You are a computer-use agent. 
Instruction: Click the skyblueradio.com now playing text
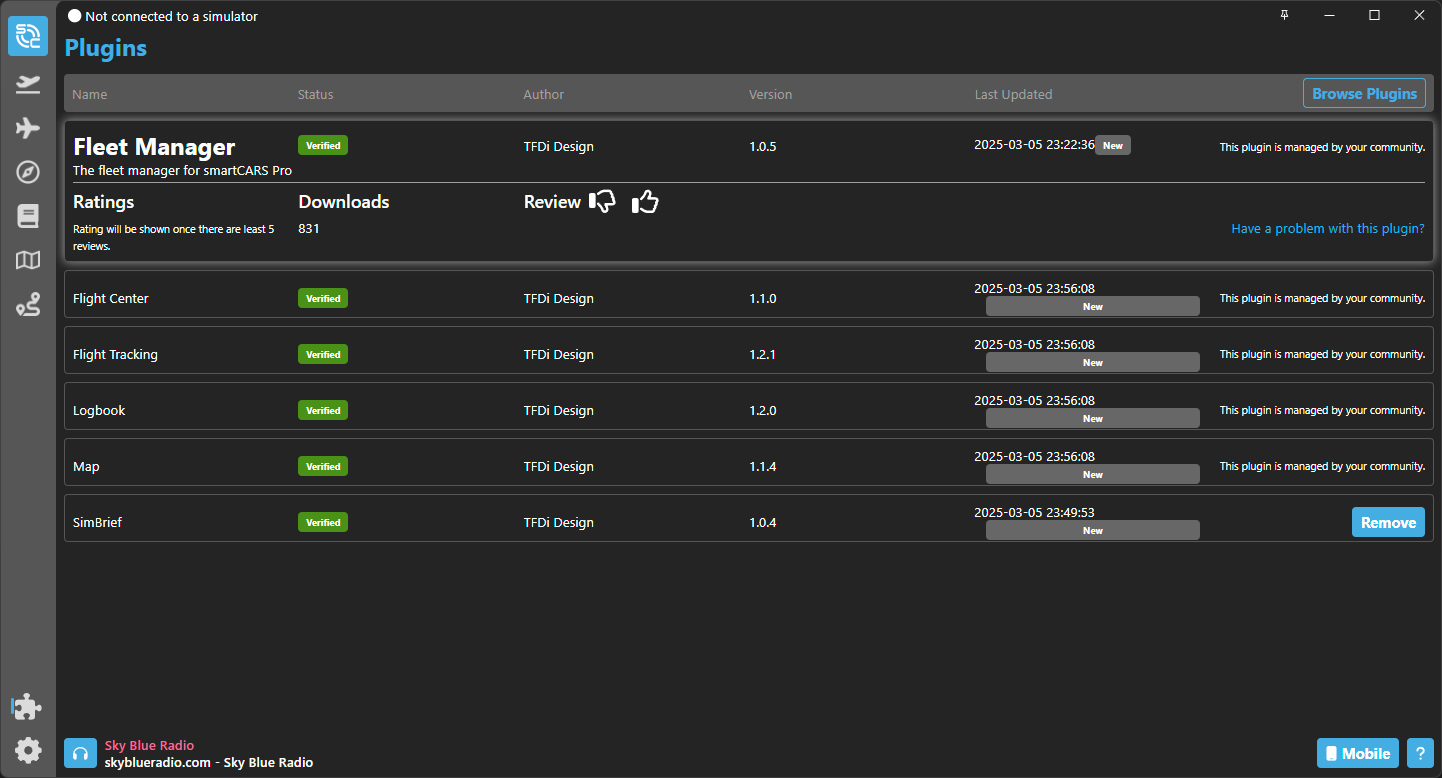(209, 762)
